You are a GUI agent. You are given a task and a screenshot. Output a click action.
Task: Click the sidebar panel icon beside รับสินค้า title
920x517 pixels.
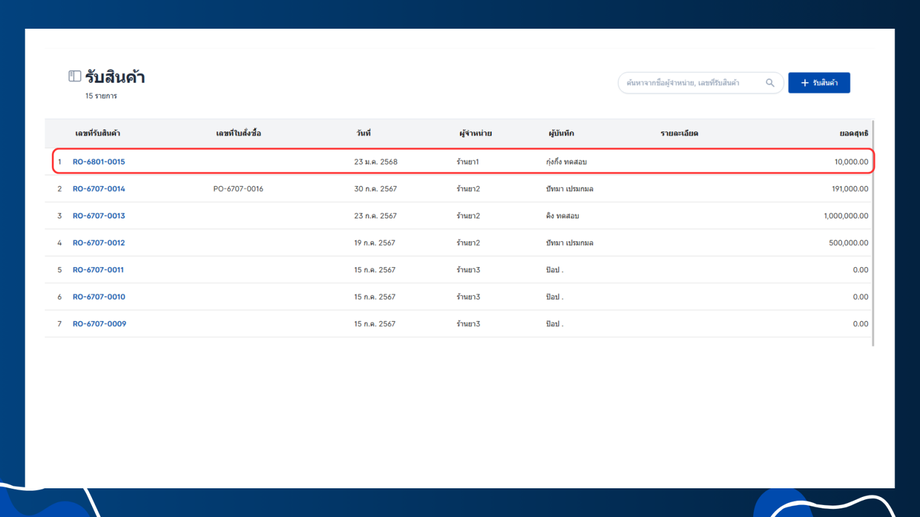tap(75, 76)
